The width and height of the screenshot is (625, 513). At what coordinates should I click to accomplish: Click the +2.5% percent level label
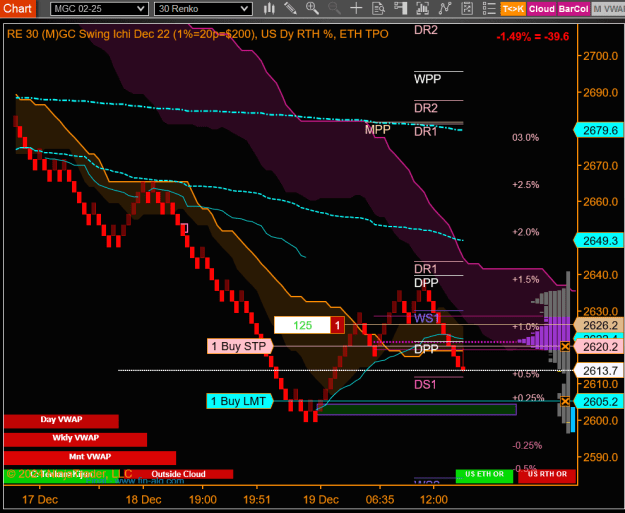pos(526,185)
